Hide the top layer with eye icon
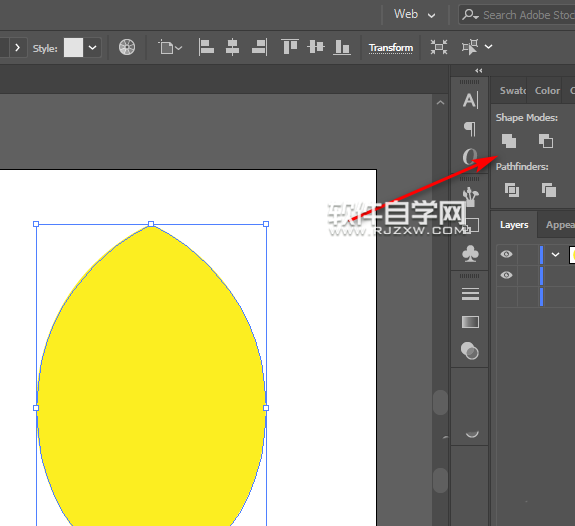Screen dimensions: 575x526 pyautogui.click(x=506, y=254)
